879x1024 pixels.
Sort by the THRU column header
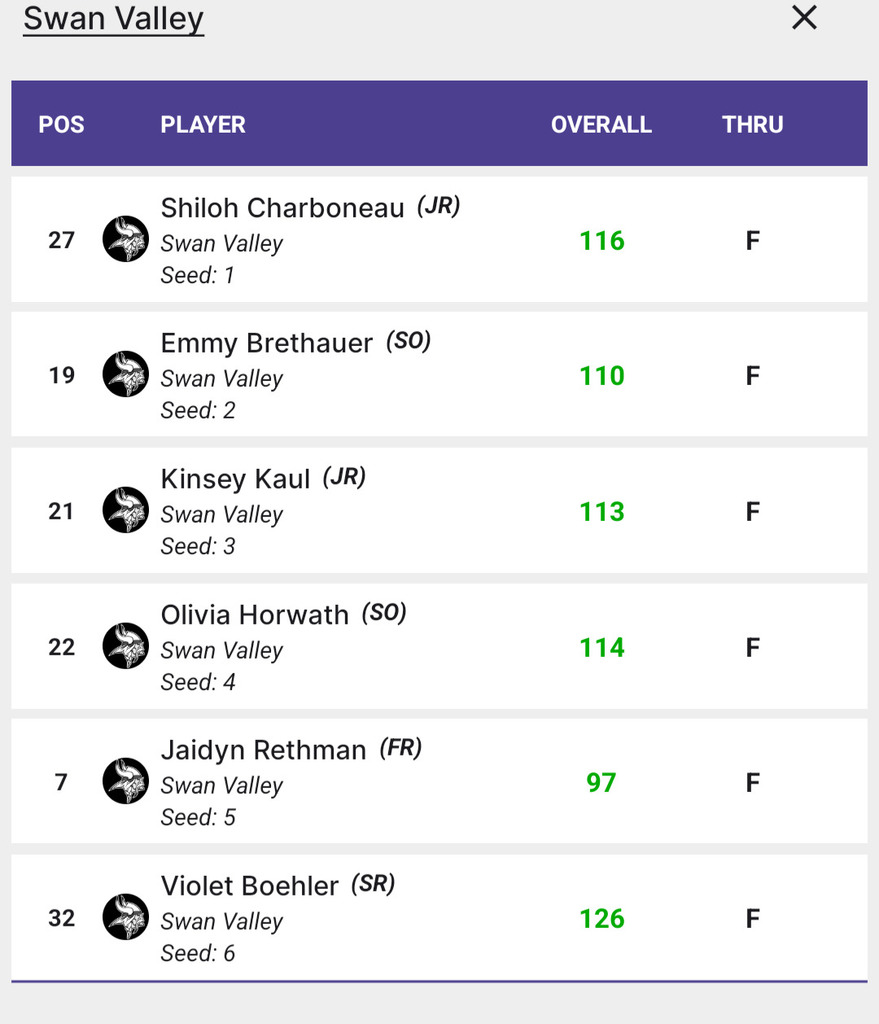click(753, 125)
